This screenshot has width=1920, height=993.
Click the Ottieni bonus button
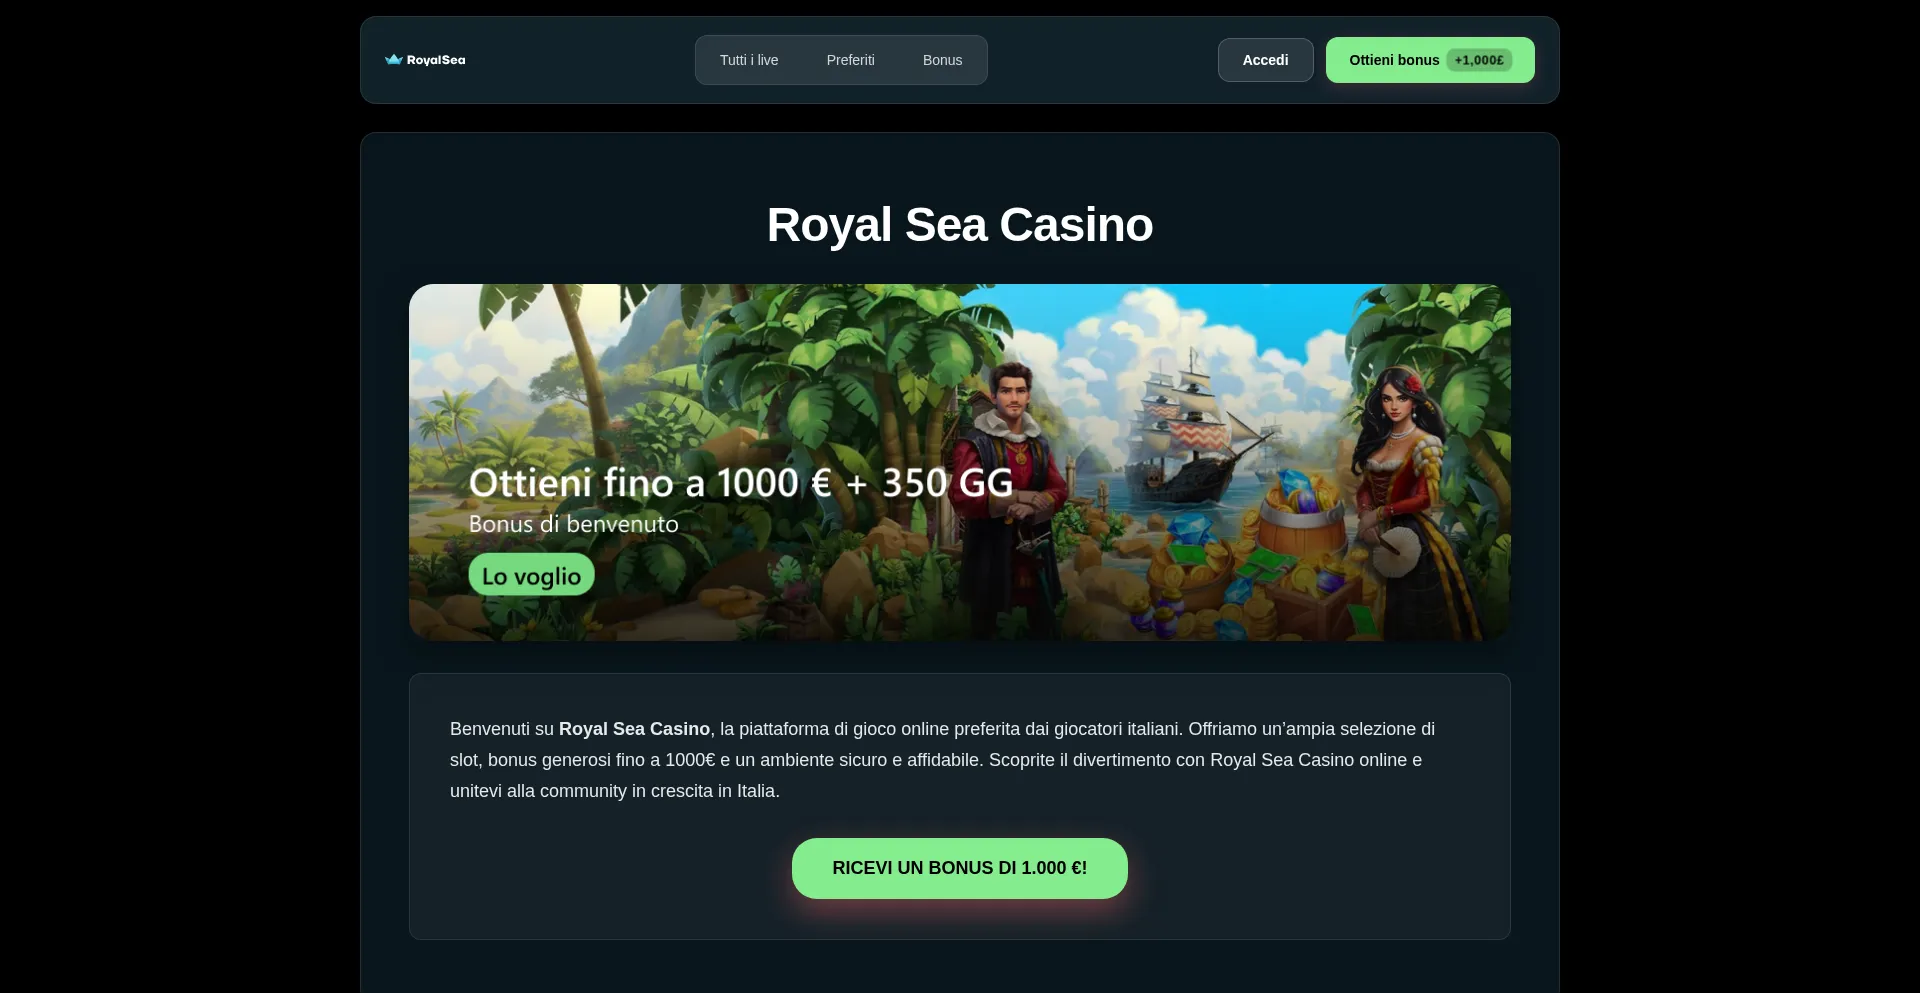[x=1430, y=60]
